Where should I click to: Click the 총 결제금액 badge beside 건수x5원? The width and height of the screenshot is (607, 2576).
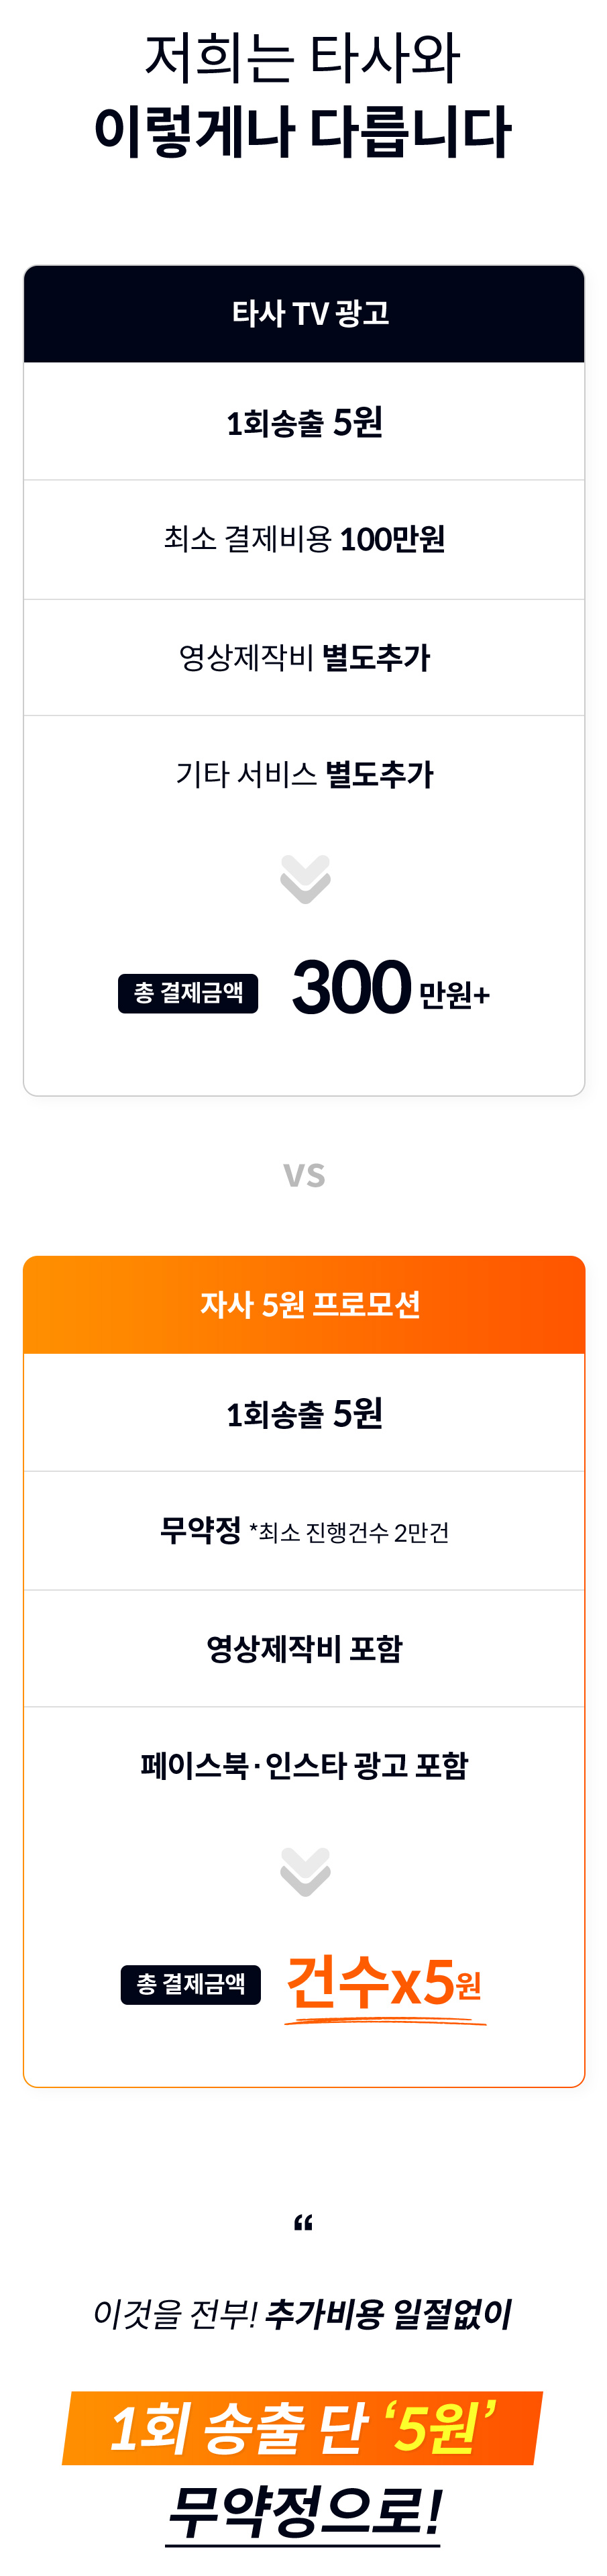(191, 1984)
